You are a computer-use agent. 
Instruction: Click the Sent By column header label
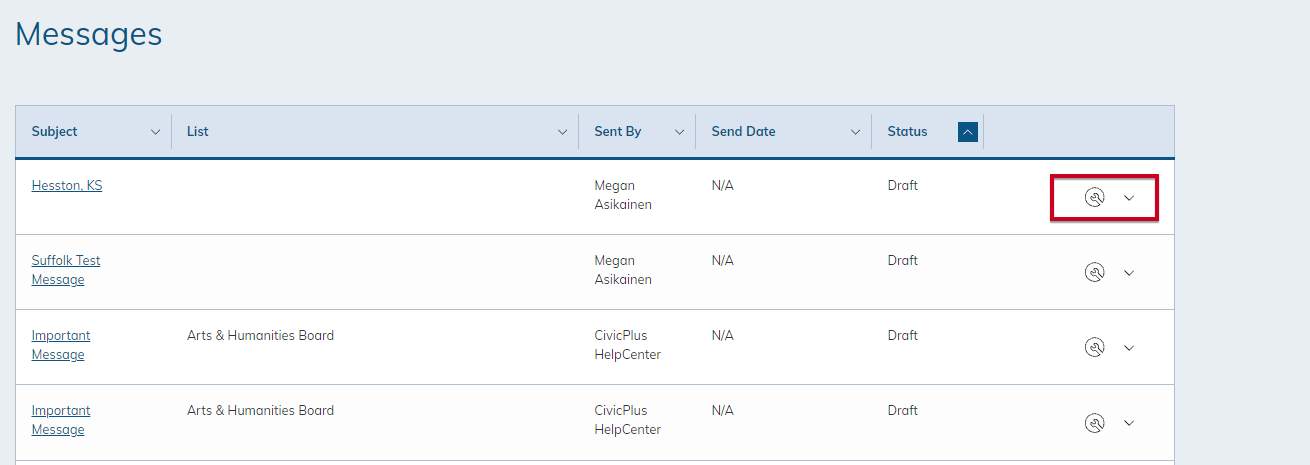pos(618,132)
